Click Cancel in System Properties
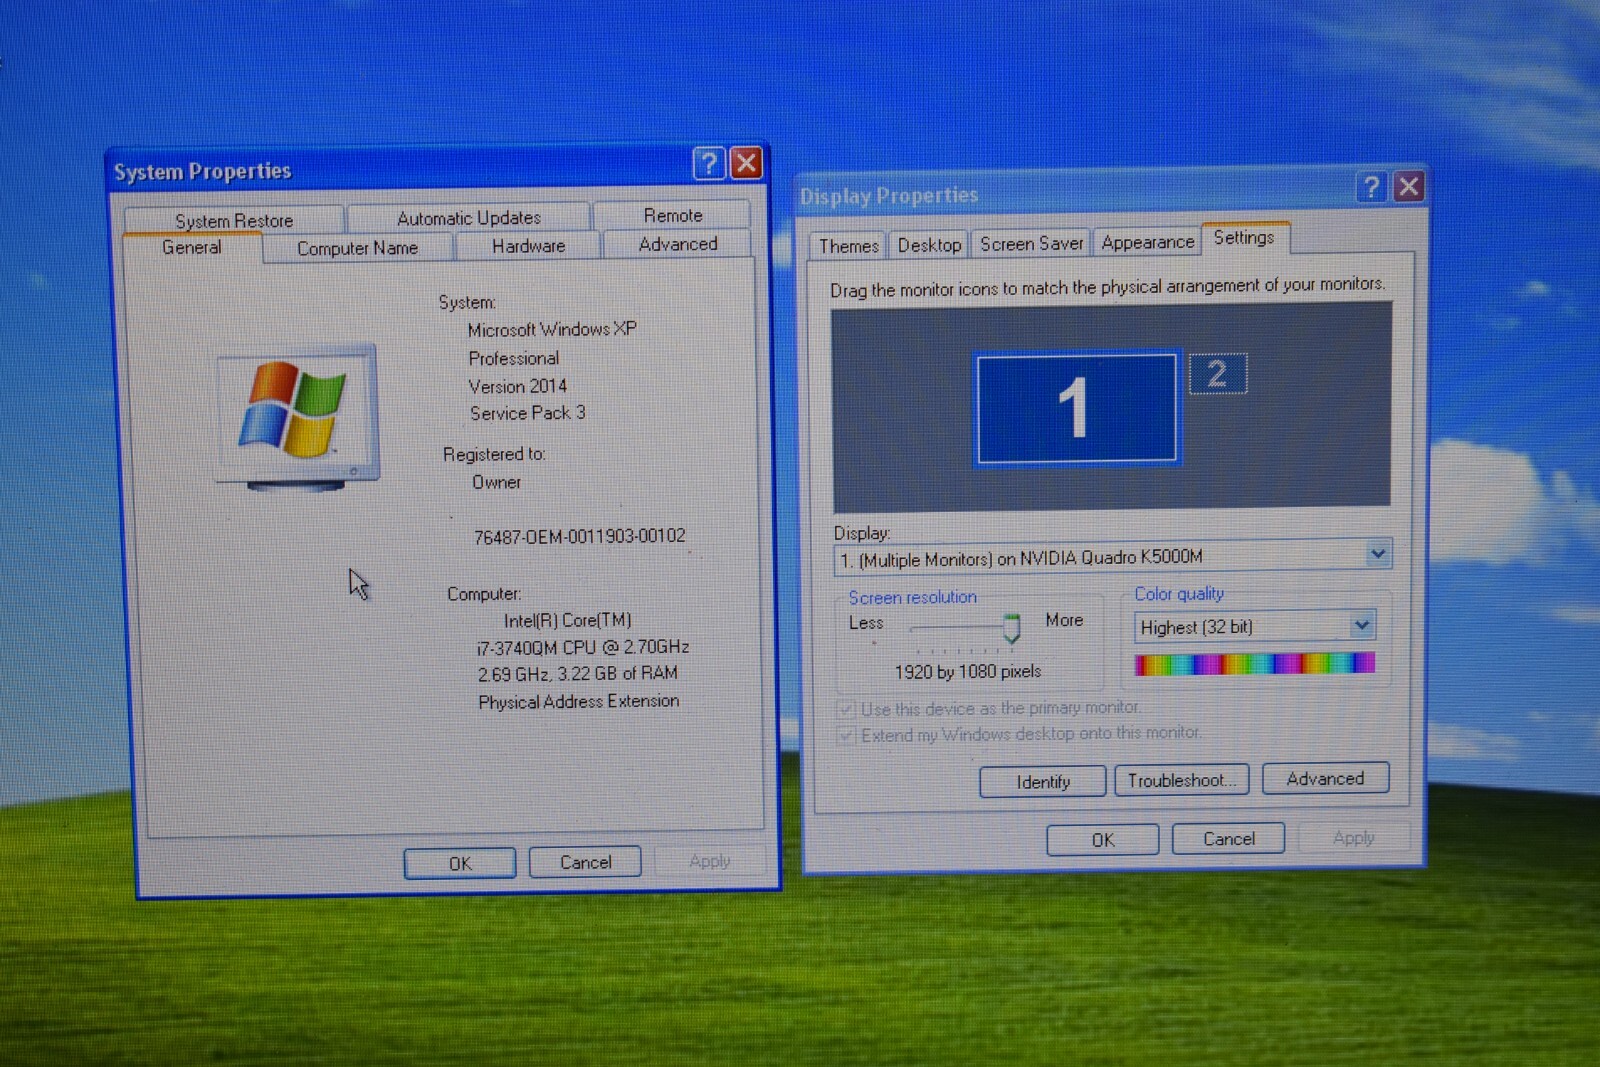 pyautogui.click(x=585, y=862)
